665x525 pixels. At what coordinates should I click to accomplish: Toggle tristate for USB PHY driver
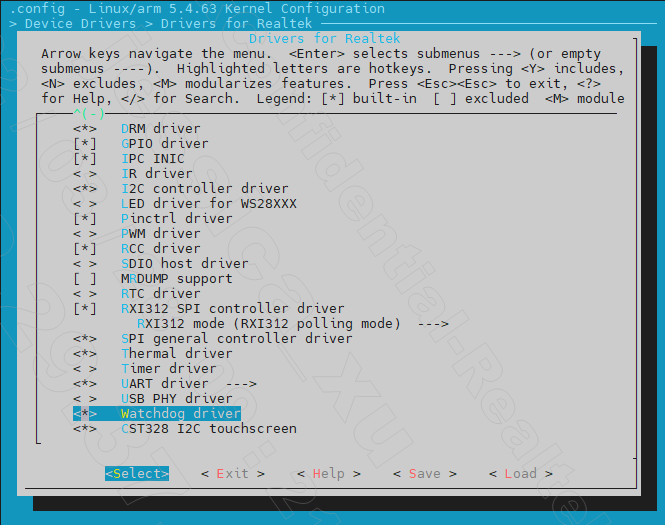point(85,399)
